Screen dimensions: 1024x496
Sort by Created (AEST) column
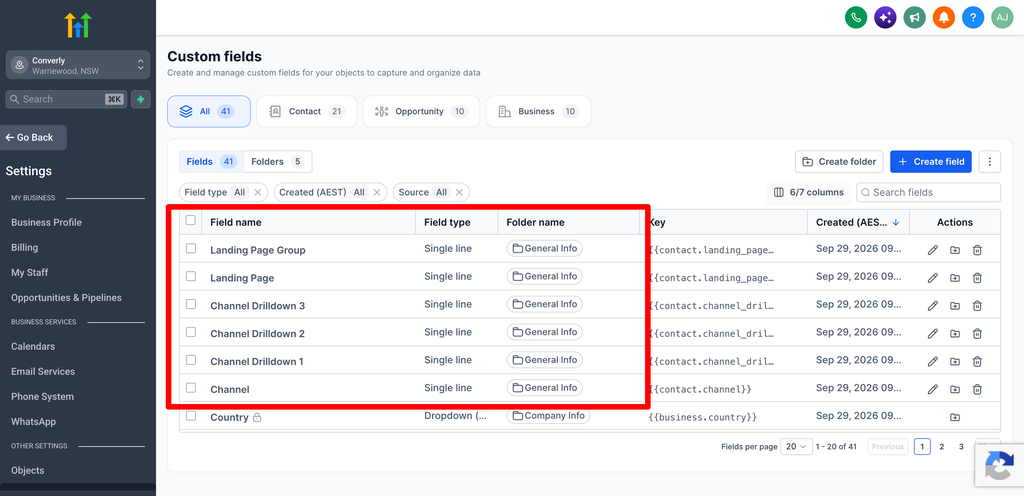[857, 223]
